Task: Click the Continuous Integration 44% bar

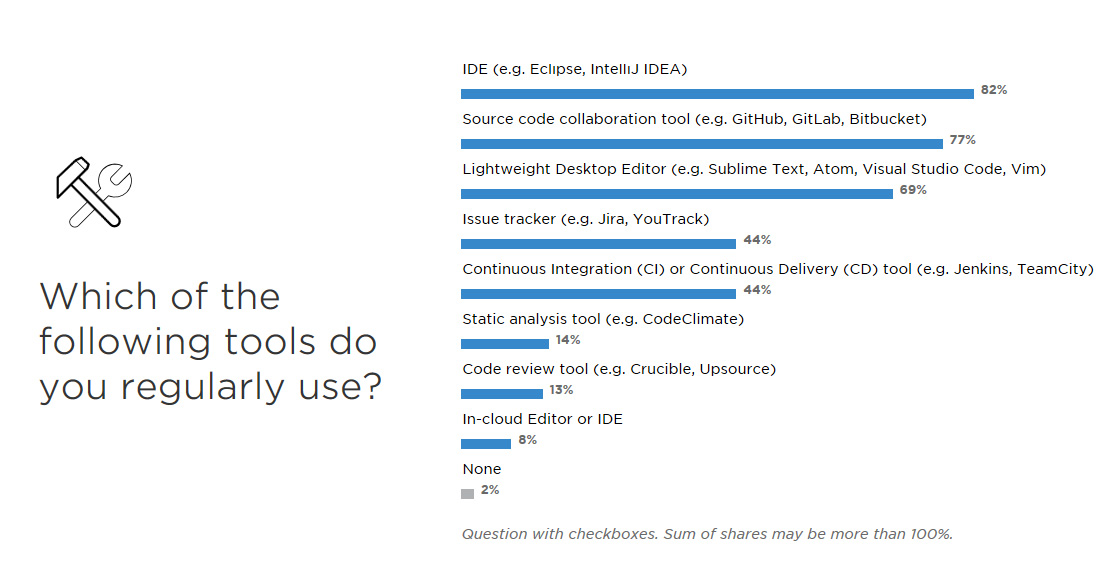Action: (599, 293)
